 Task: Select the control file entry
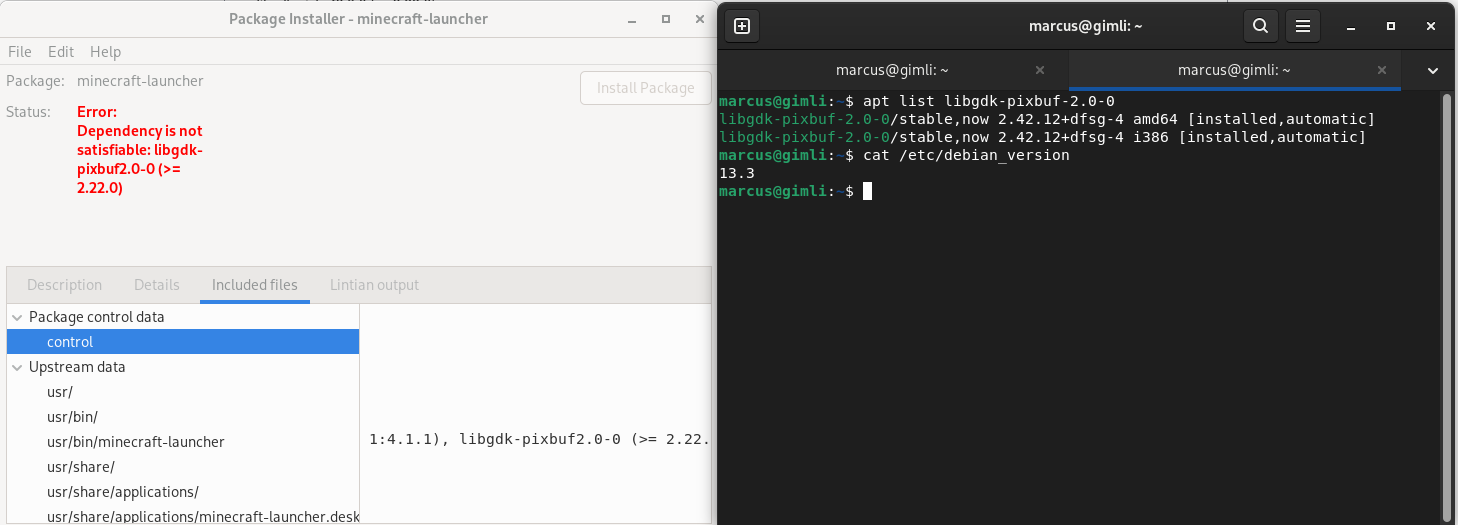point(70,342)
